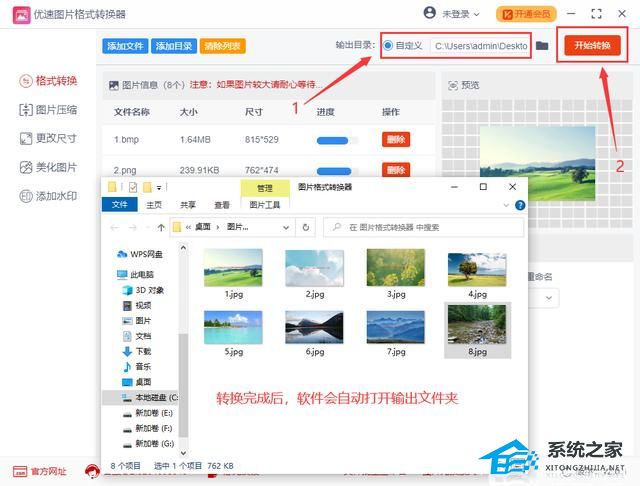640x486 pixels.
Task: Open the dropdown under 重命名 in converter
Action: click(549, 298)
